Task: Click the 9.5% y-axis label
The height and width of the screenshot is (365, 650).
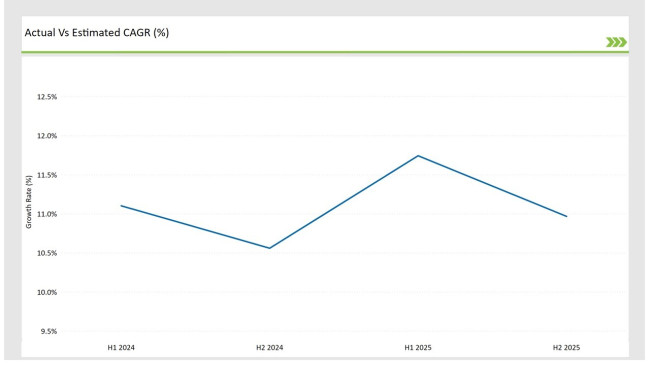Action: (x=49, y=331)
